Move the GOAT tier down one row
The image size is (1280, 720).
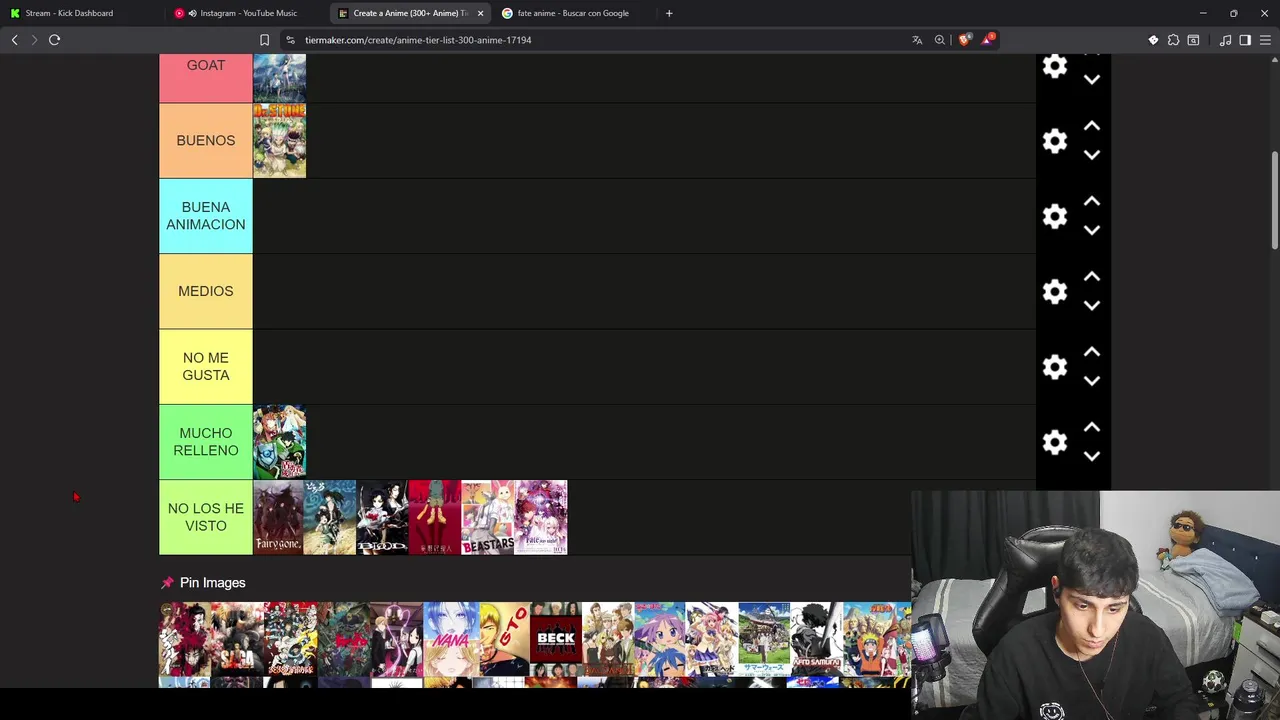click(1092, 80)
